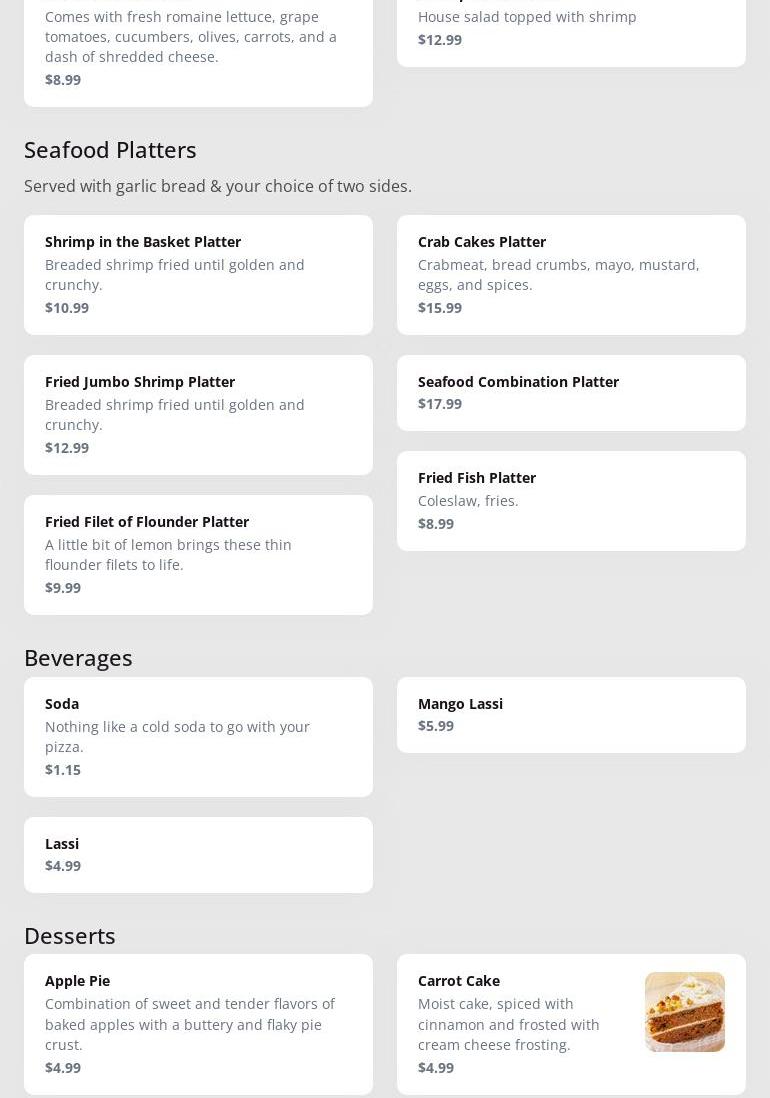Select the Shrimp in the Basket Platter item
770x1098 pixels.
[x=198, y=274]
